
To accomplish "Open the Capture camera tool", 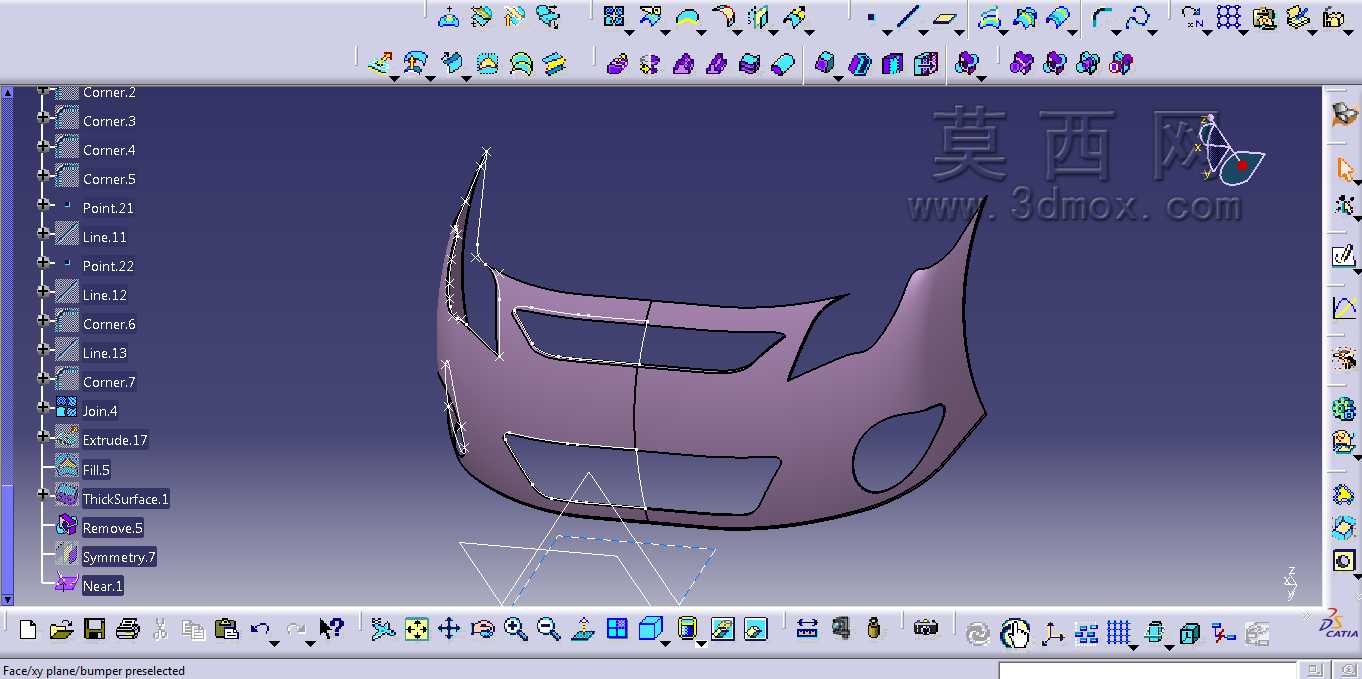I will click(926, 629).
